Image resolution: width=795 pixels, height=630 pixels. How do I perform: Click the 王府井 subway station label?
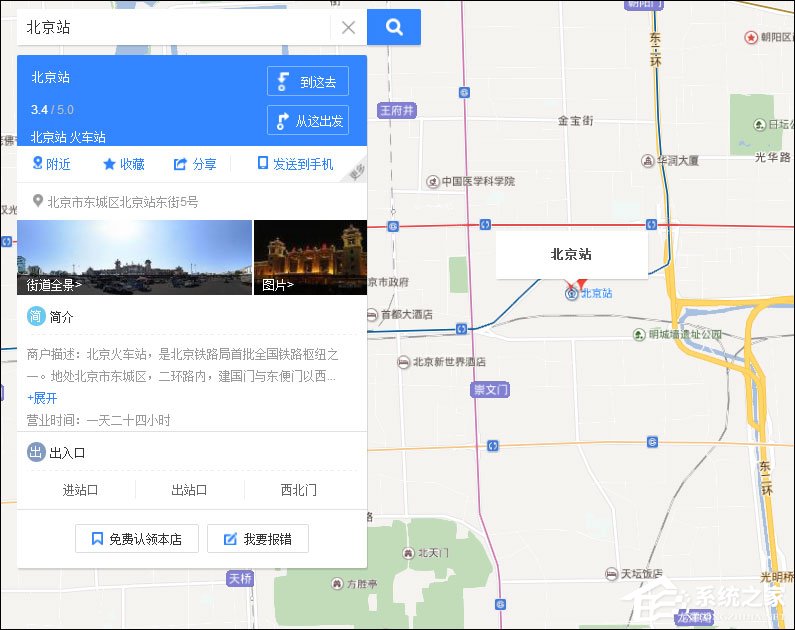point(397,110)
